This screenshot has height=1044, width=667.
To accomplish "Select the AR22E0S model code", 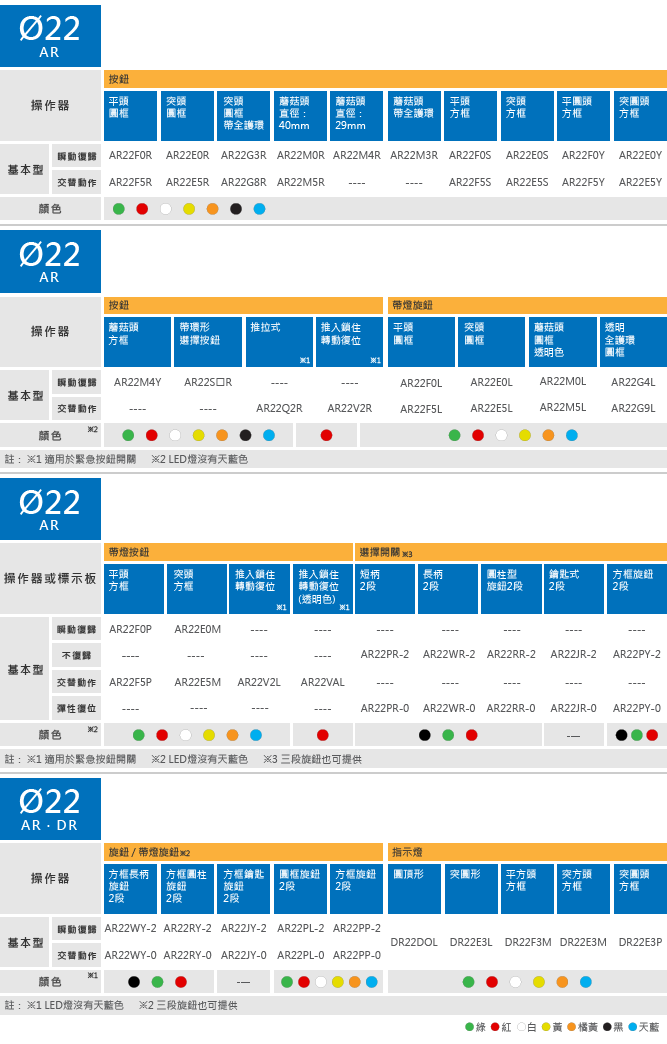I will (x=527, y=155).
